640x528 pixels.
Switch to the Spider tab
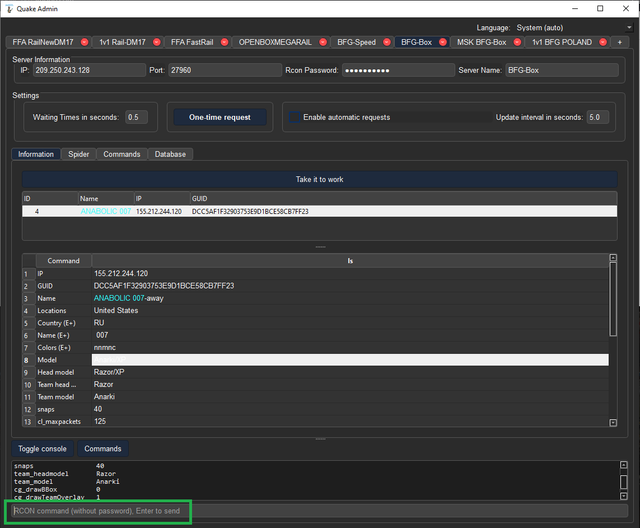78,154
